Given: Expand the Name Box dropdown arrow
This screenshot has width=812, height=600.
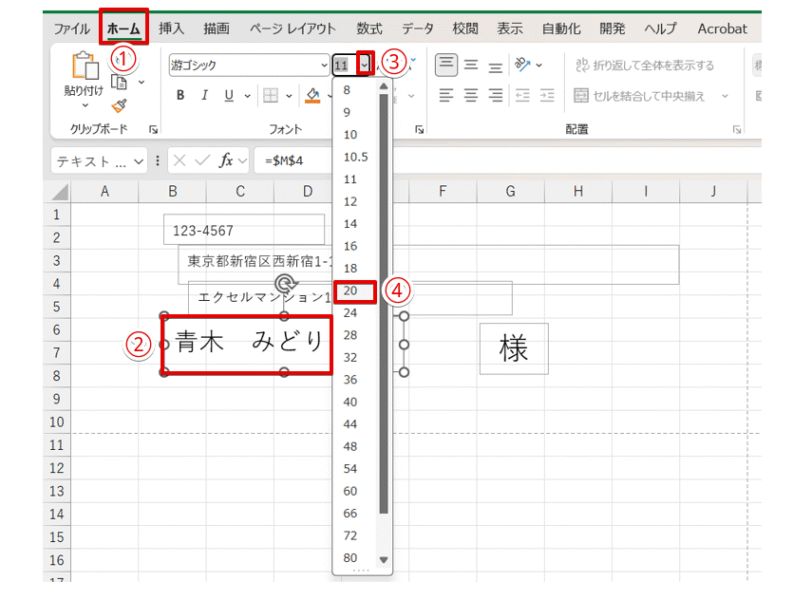Looking at the screenshot, I should point(138,161).
